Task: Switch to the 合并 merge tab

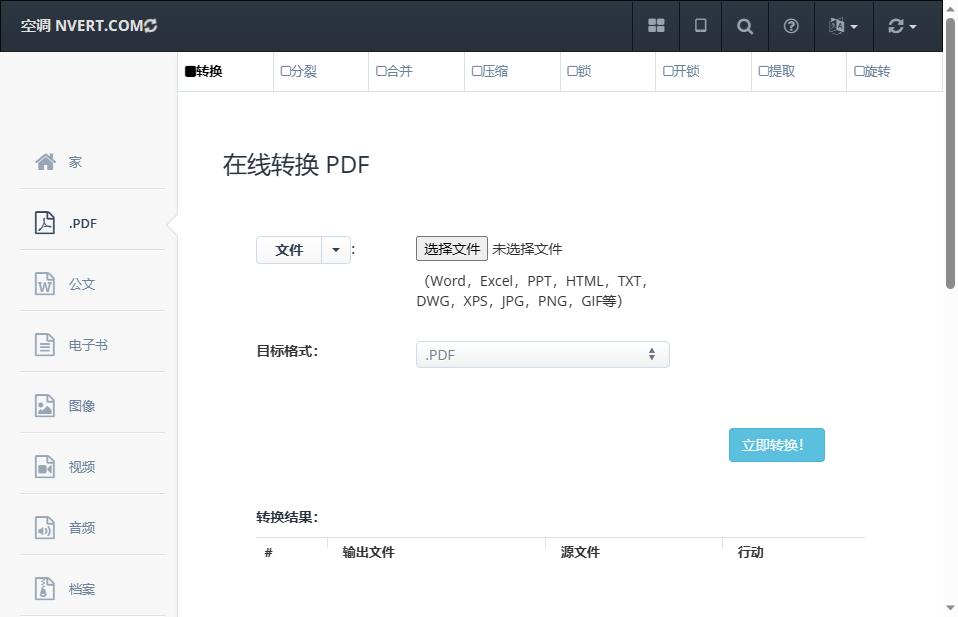Action: [397, 71]
